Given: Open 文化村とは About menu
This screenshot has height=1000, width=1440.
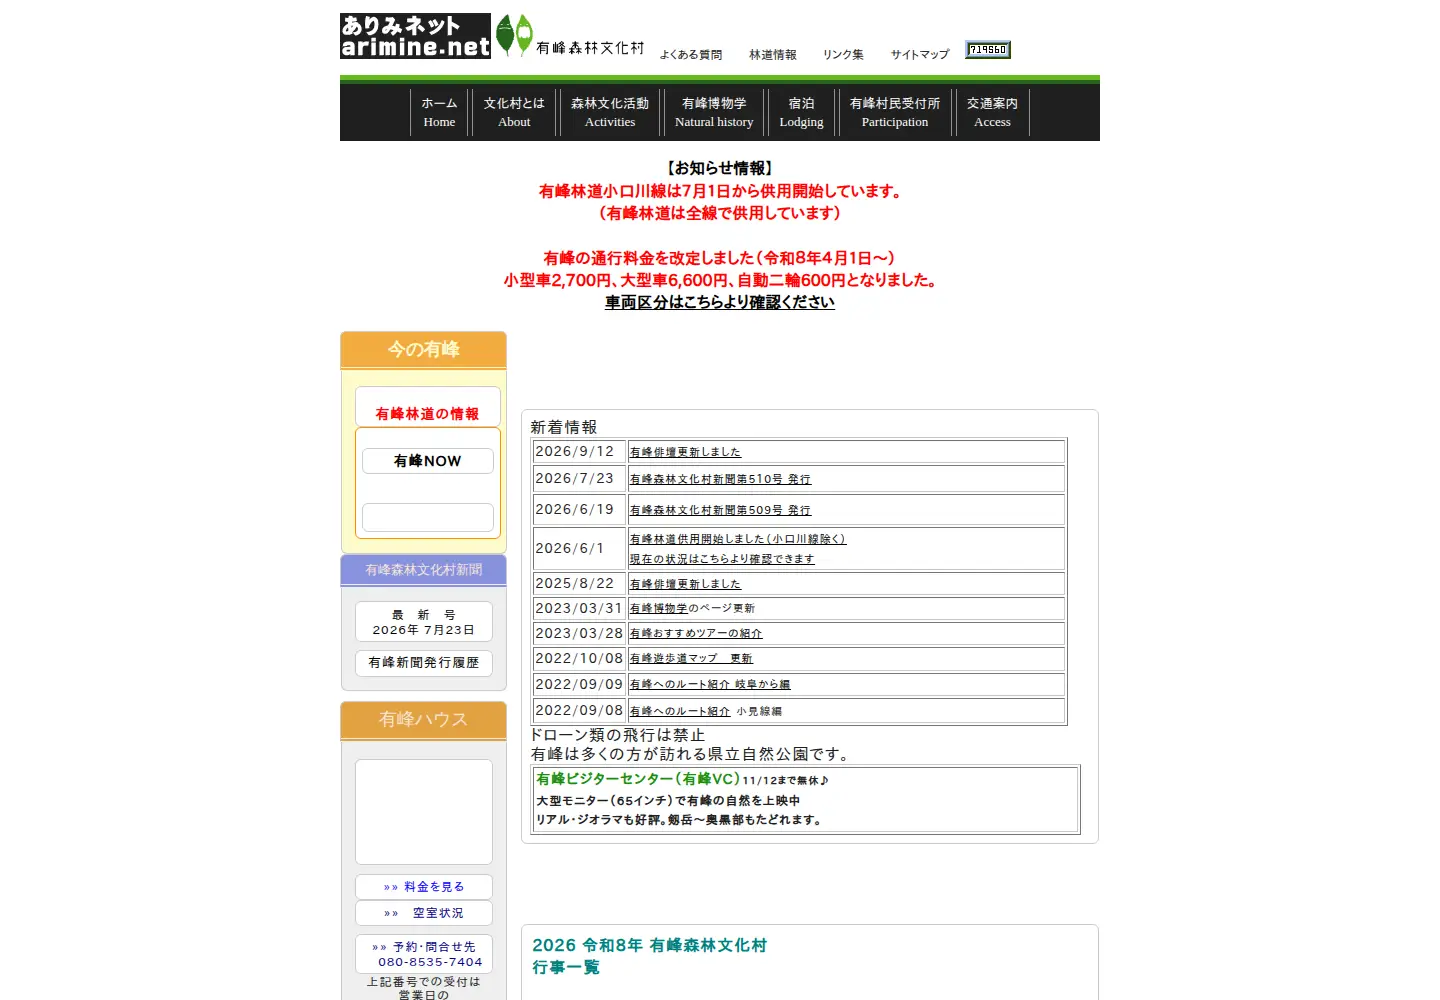Looking at the screenshot, I should (514, 112).
